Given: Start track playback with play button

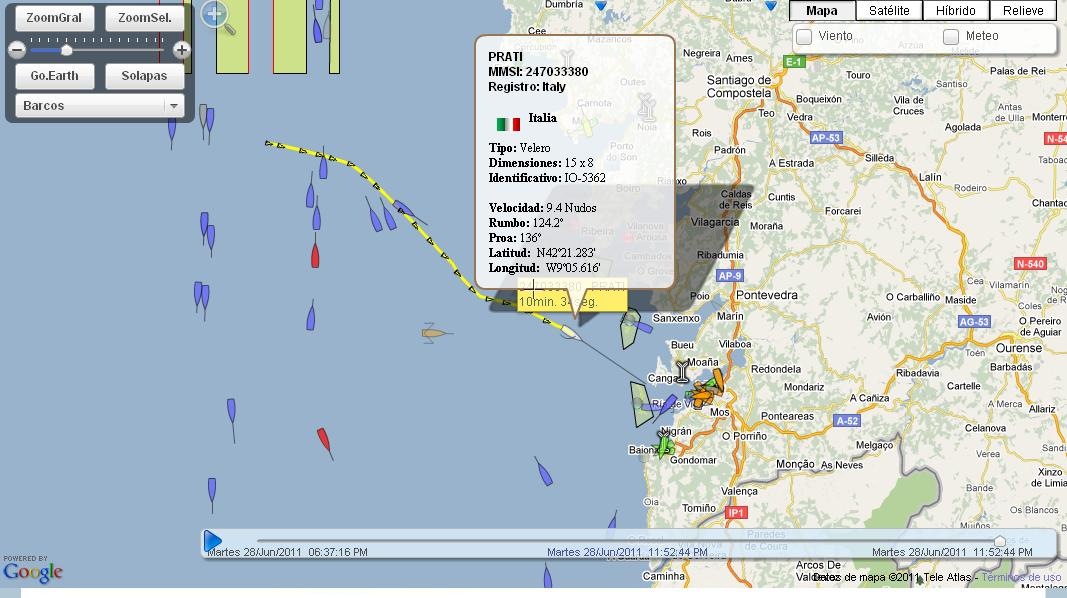Looking at the screenshot, I should 212,541.
